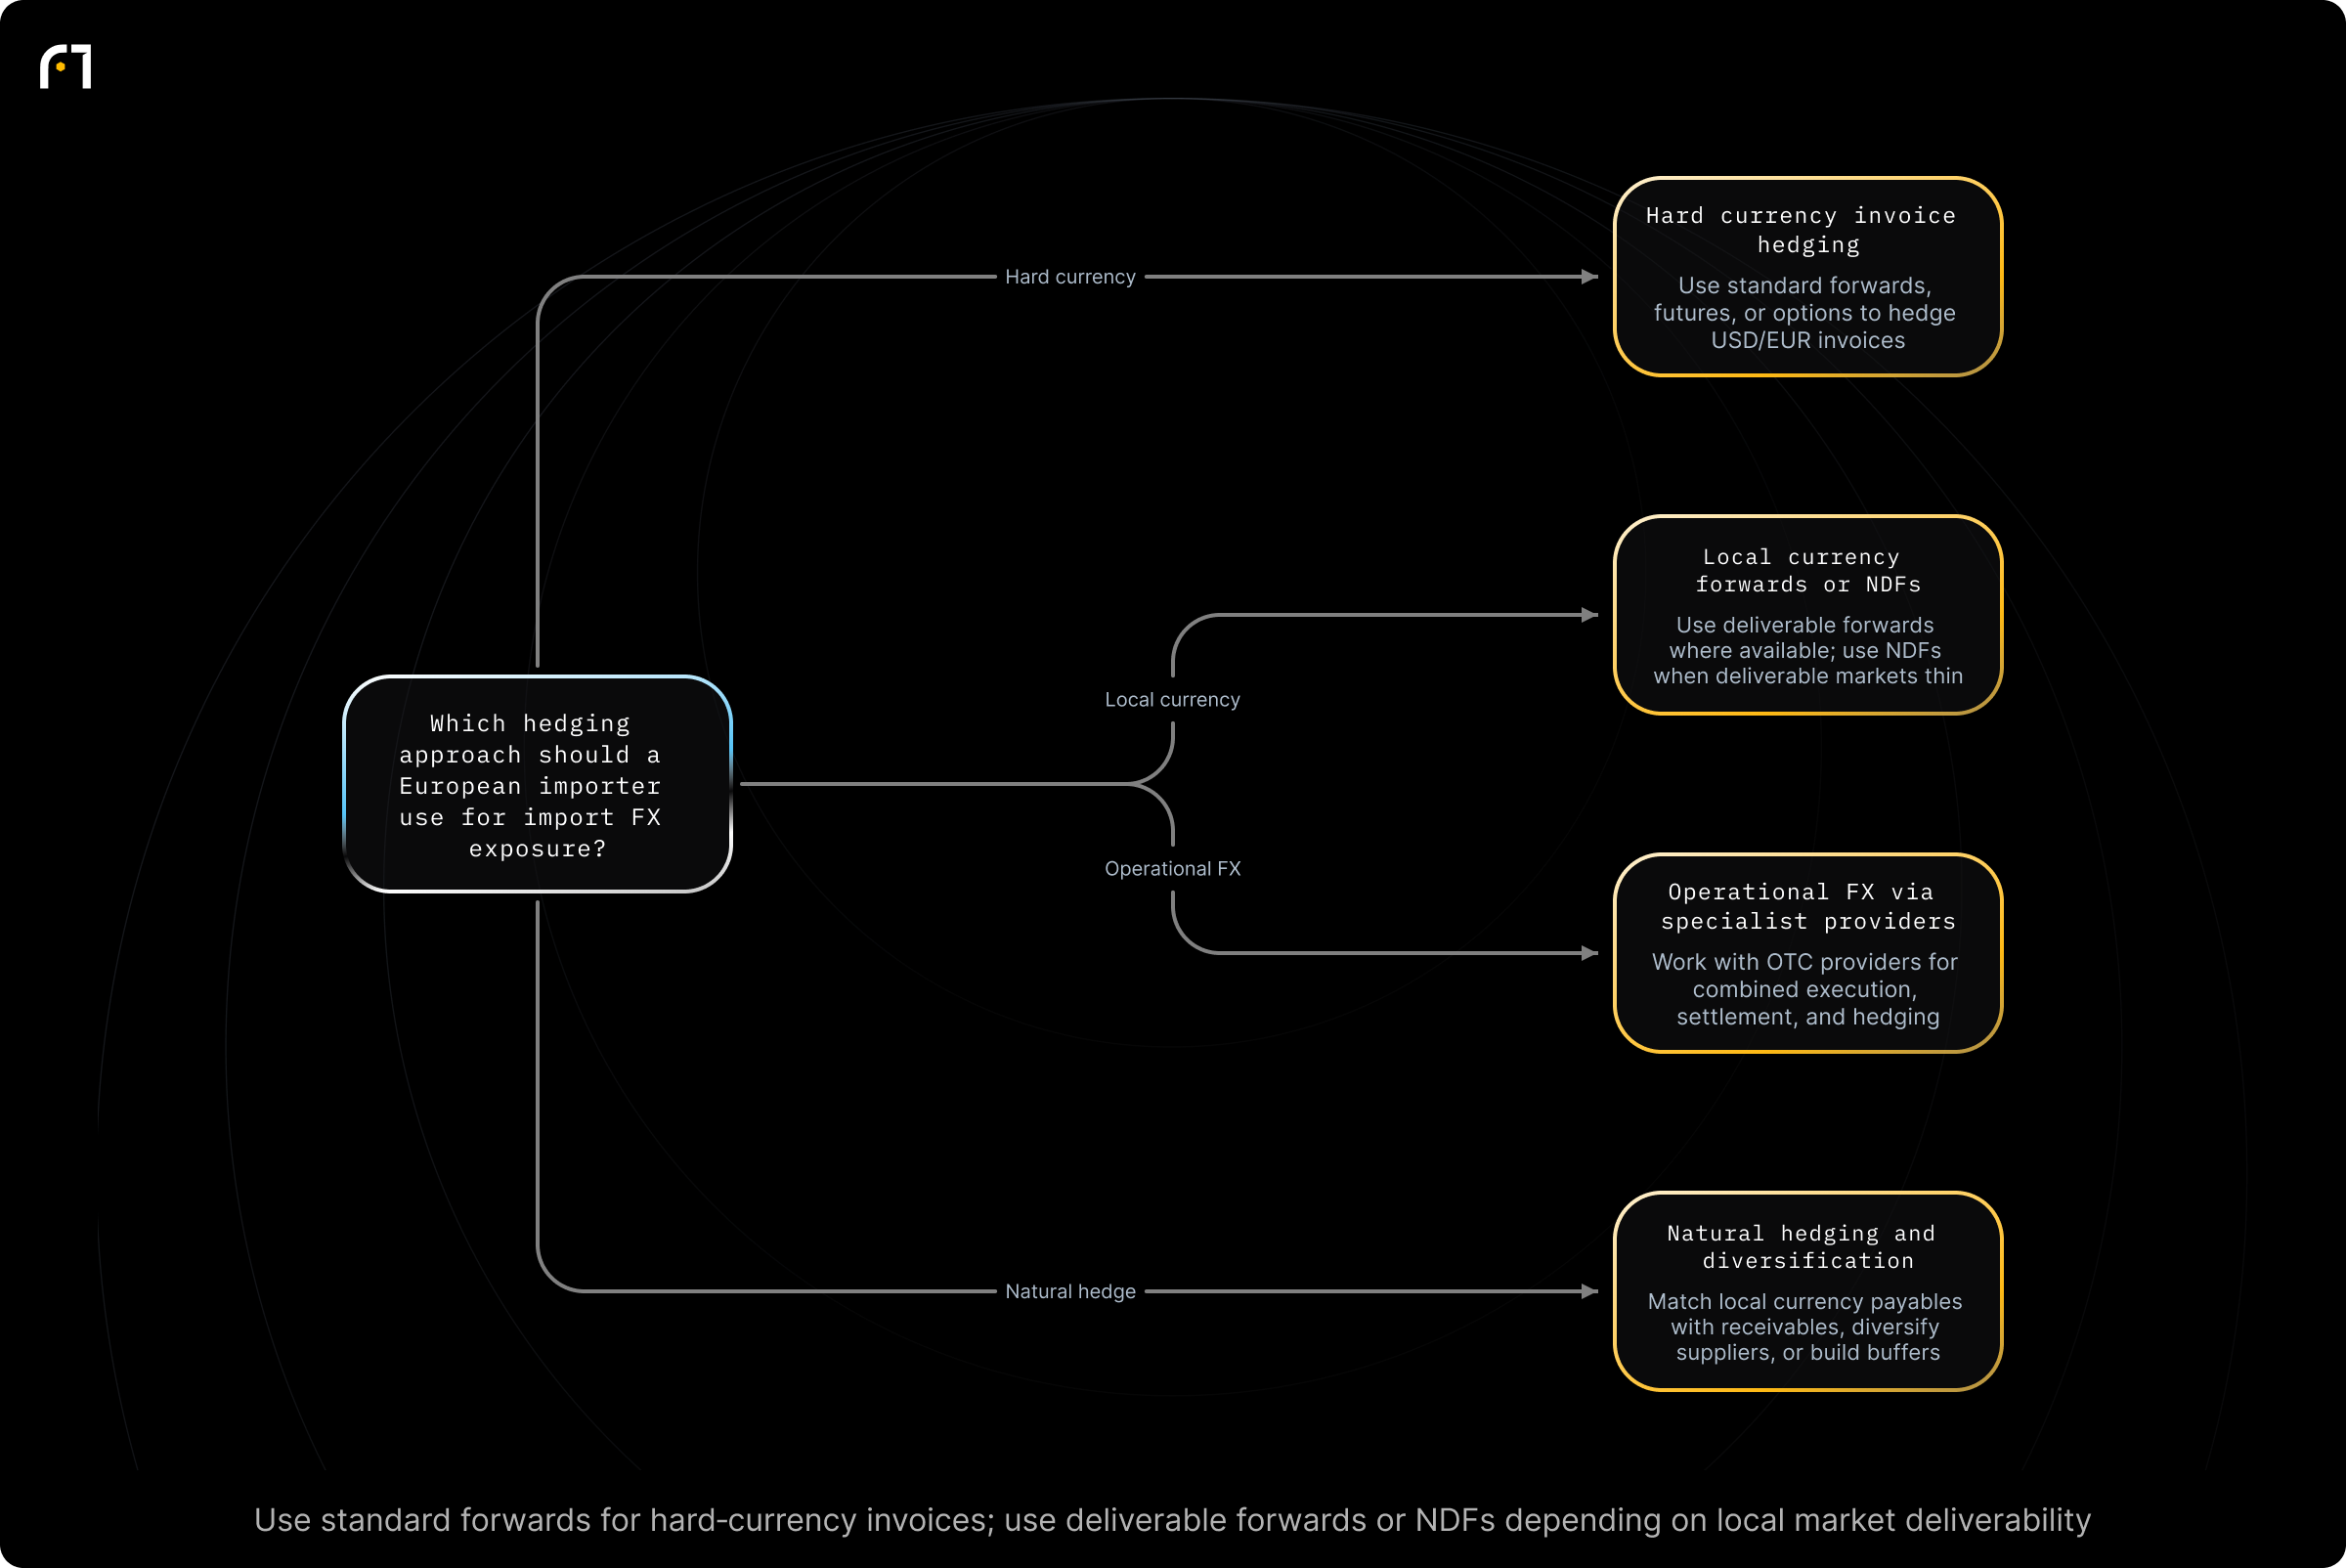Click 'Use deliverable forwards where available' description
2346x1568 pixels.
coord(1807,651)
